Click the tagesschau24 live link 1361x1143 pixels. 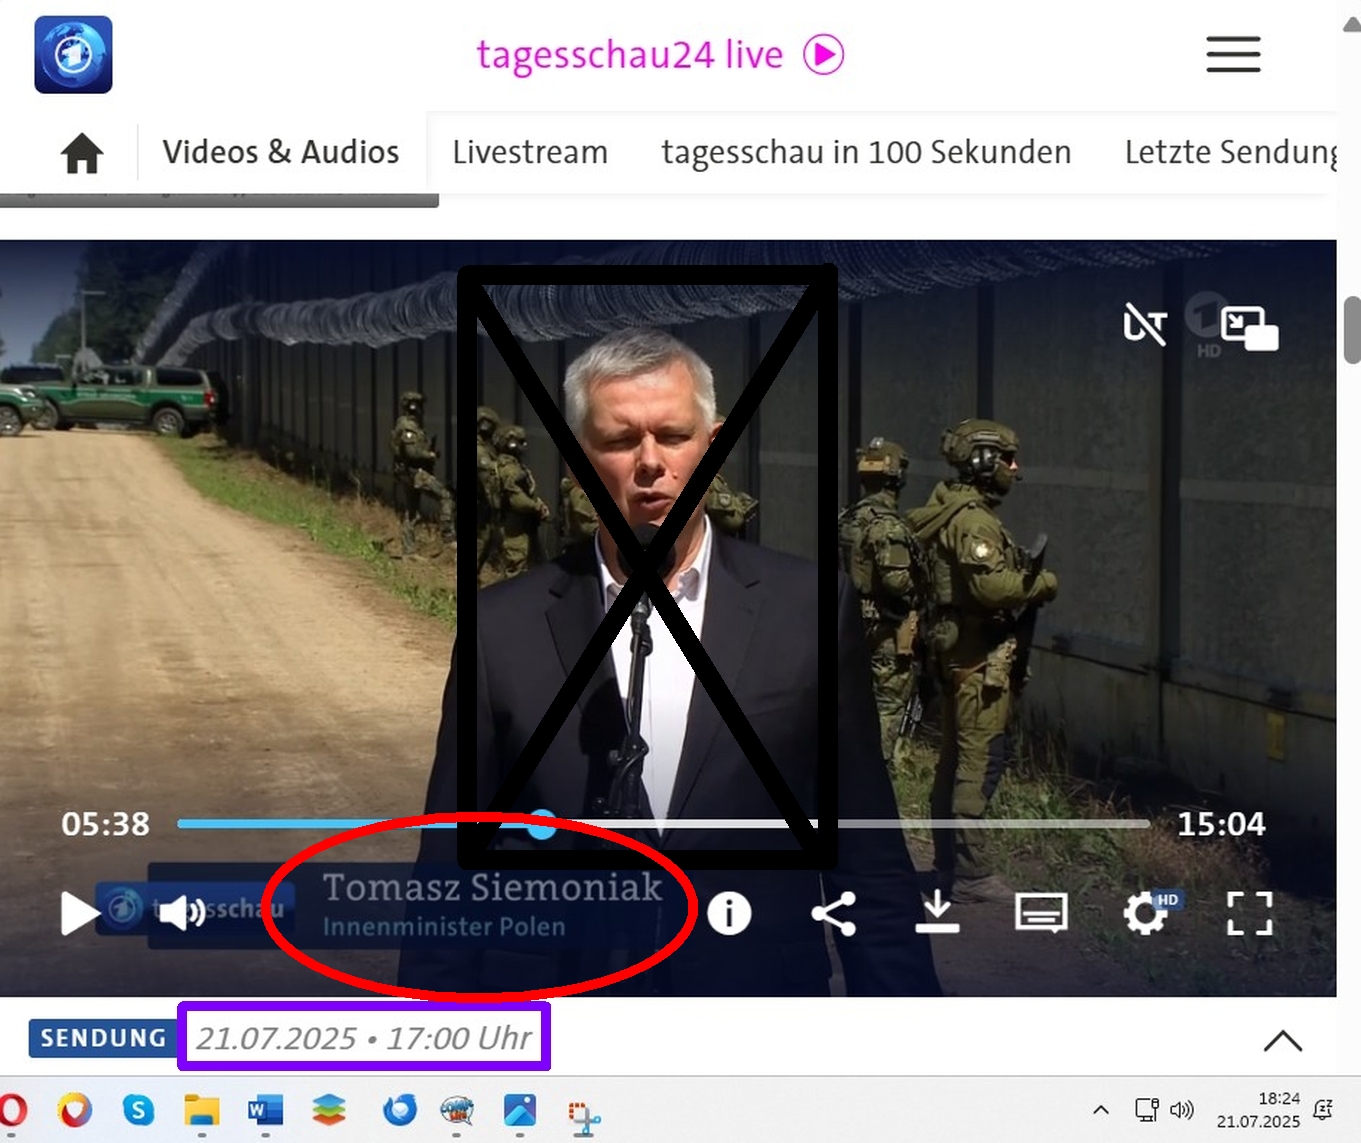pyautogui.click(x=660, y=55)
